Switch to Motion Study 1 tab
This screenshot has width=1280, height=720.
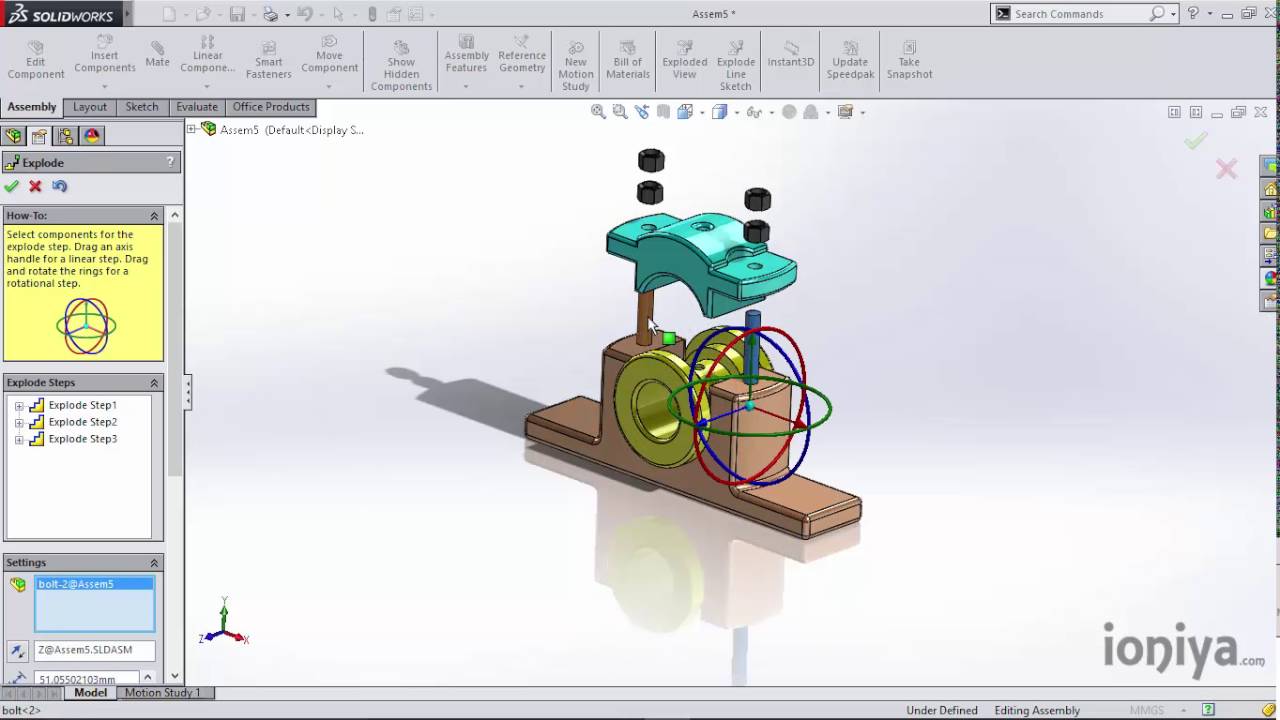click(162, 692)
